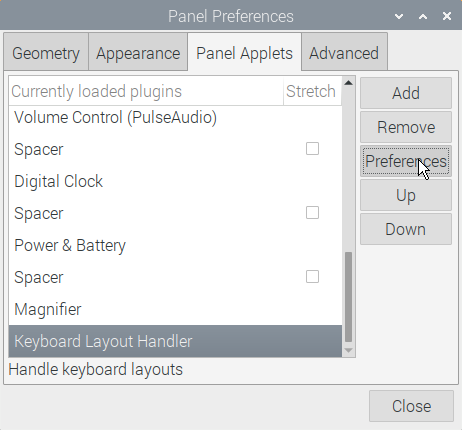Select Volume Control (PulseAudio) entry

pos(175,117)
